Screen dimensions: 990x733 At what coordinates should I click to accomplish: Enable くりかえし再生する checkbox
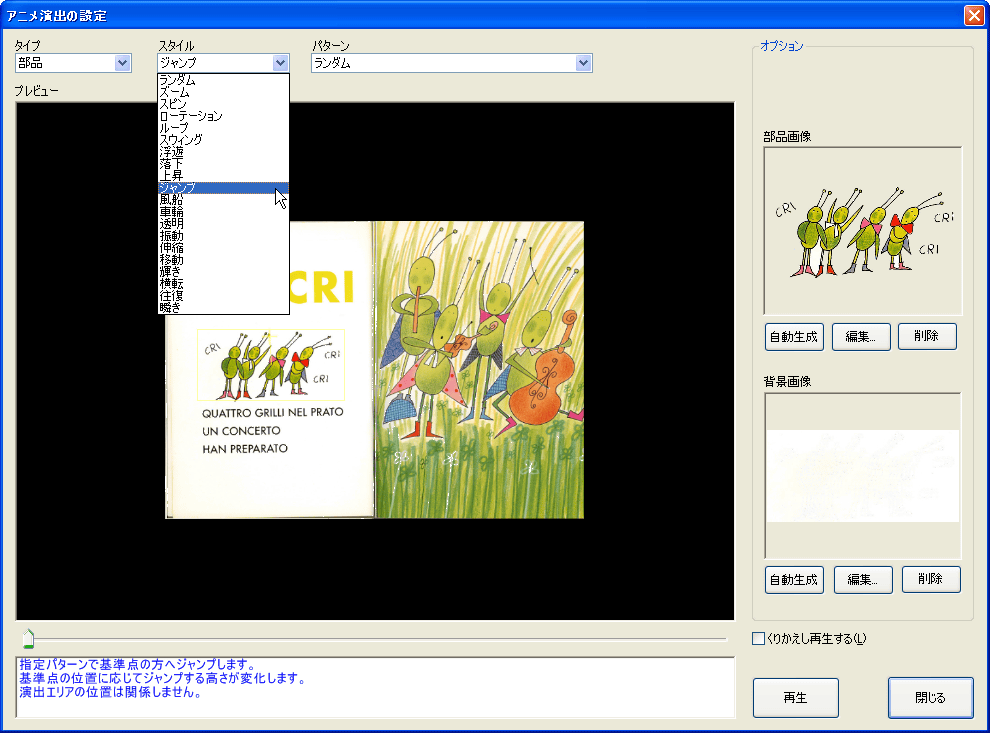click(758, 639)
